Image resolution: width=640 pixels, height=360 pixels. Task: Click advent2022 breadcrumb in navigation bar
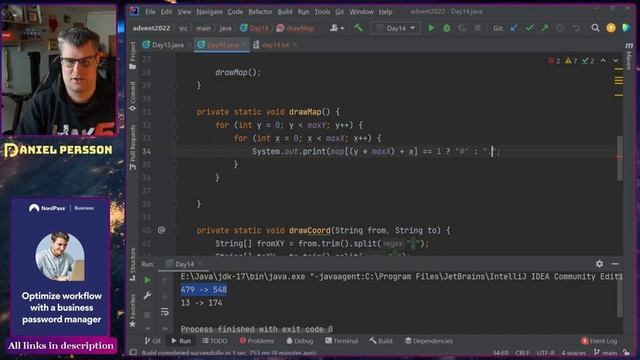[151, 28]
